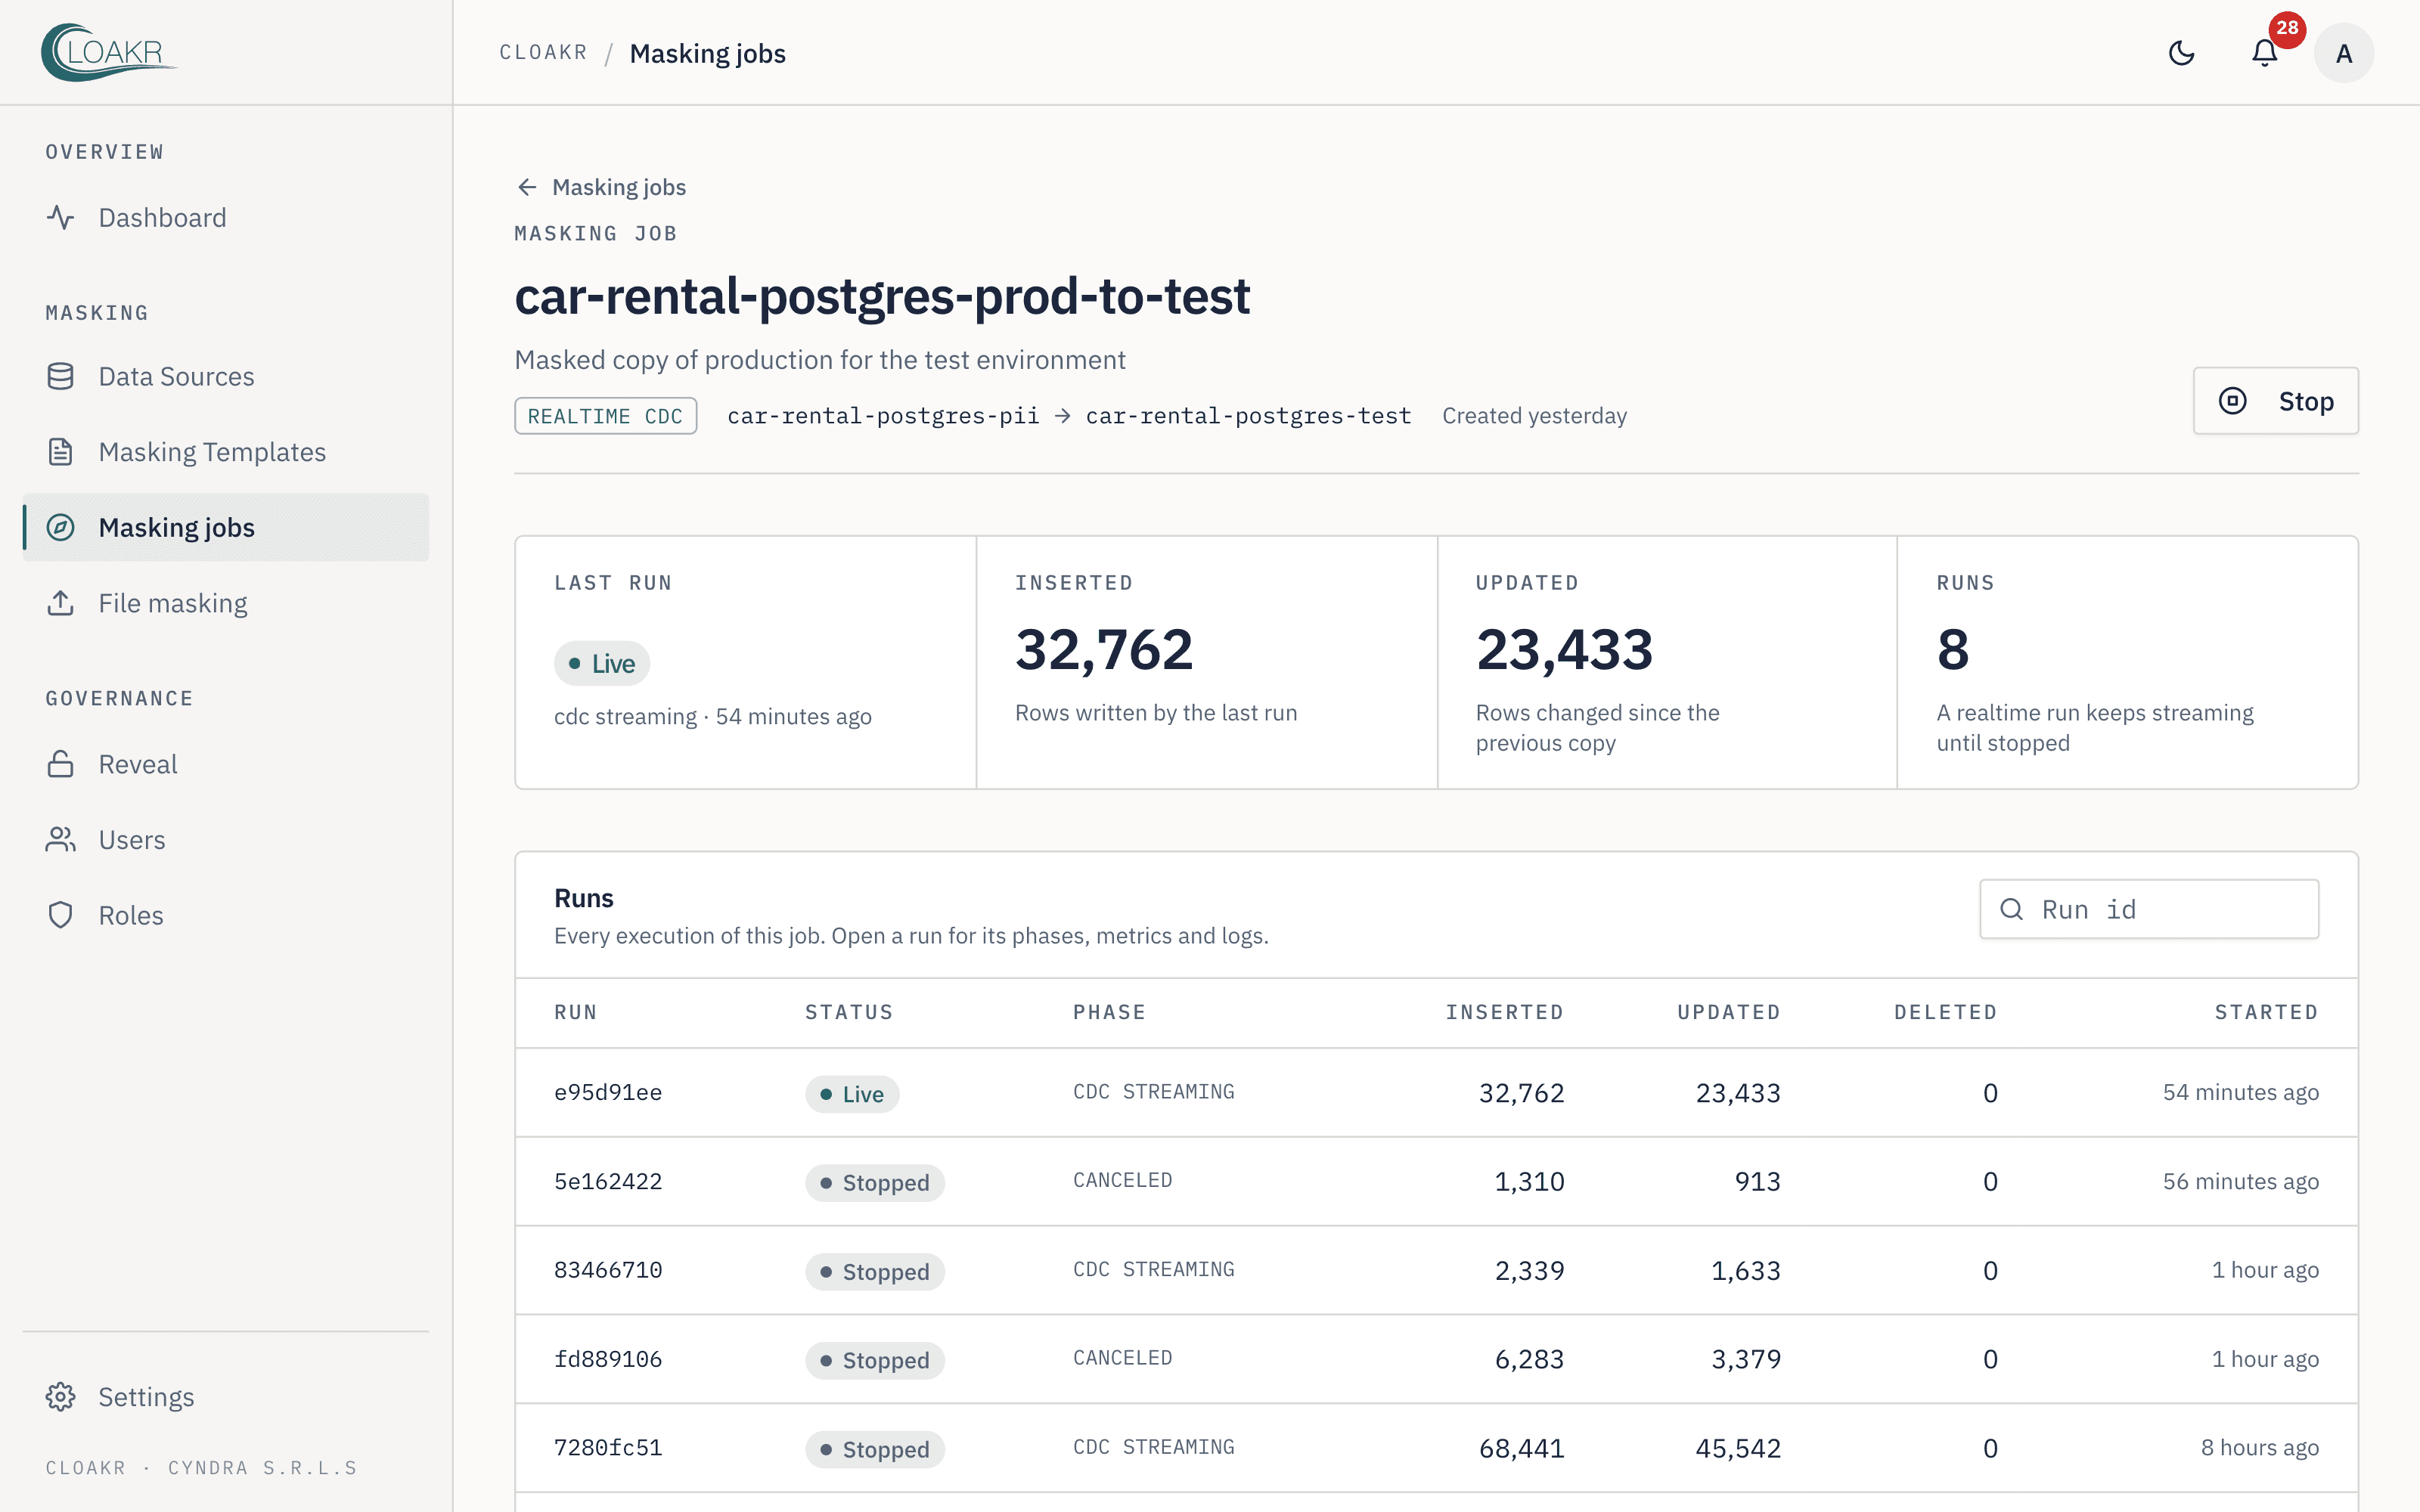Navigate to Users page
The width and height of the screenshot is (2420, 1512).
pyautogui.click(x=226, y=839)
